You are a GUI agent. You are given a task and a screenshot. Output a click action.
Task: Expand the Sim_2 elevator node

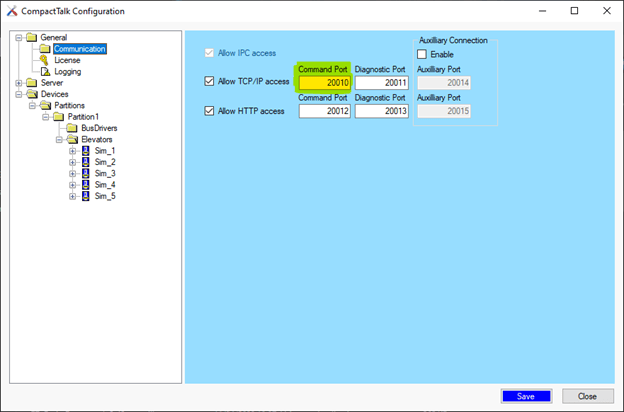[x=73, y=162]
